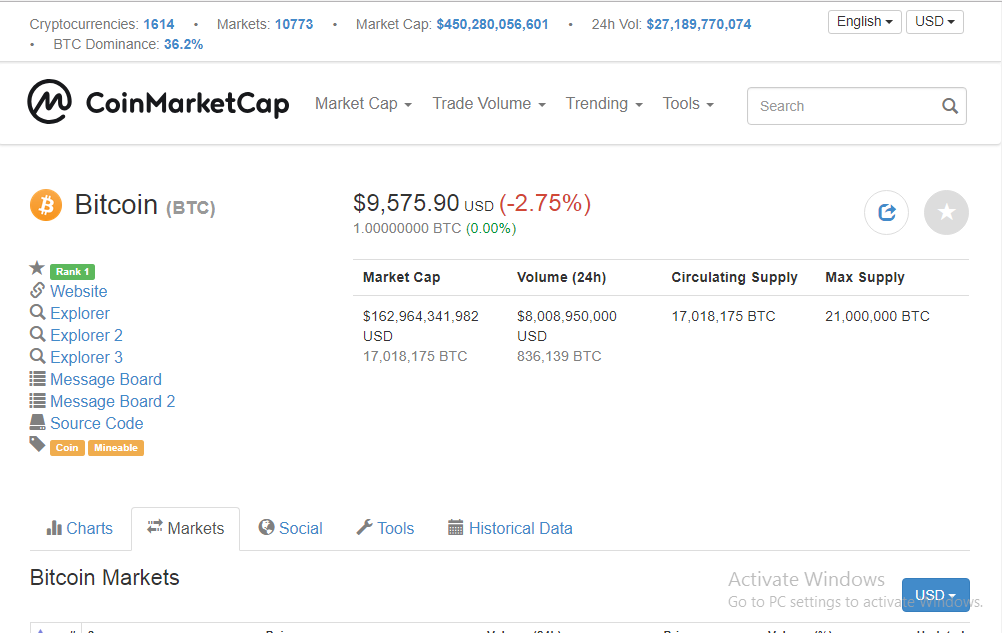Click the Cryptocurrencies count 1614
The image size is (1002, 633).
(x=158, y=24)
